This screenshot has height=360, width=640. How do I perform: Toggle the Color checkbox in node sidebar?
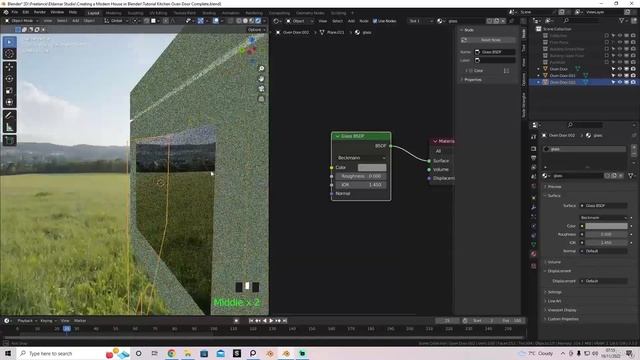click(471, 71)
